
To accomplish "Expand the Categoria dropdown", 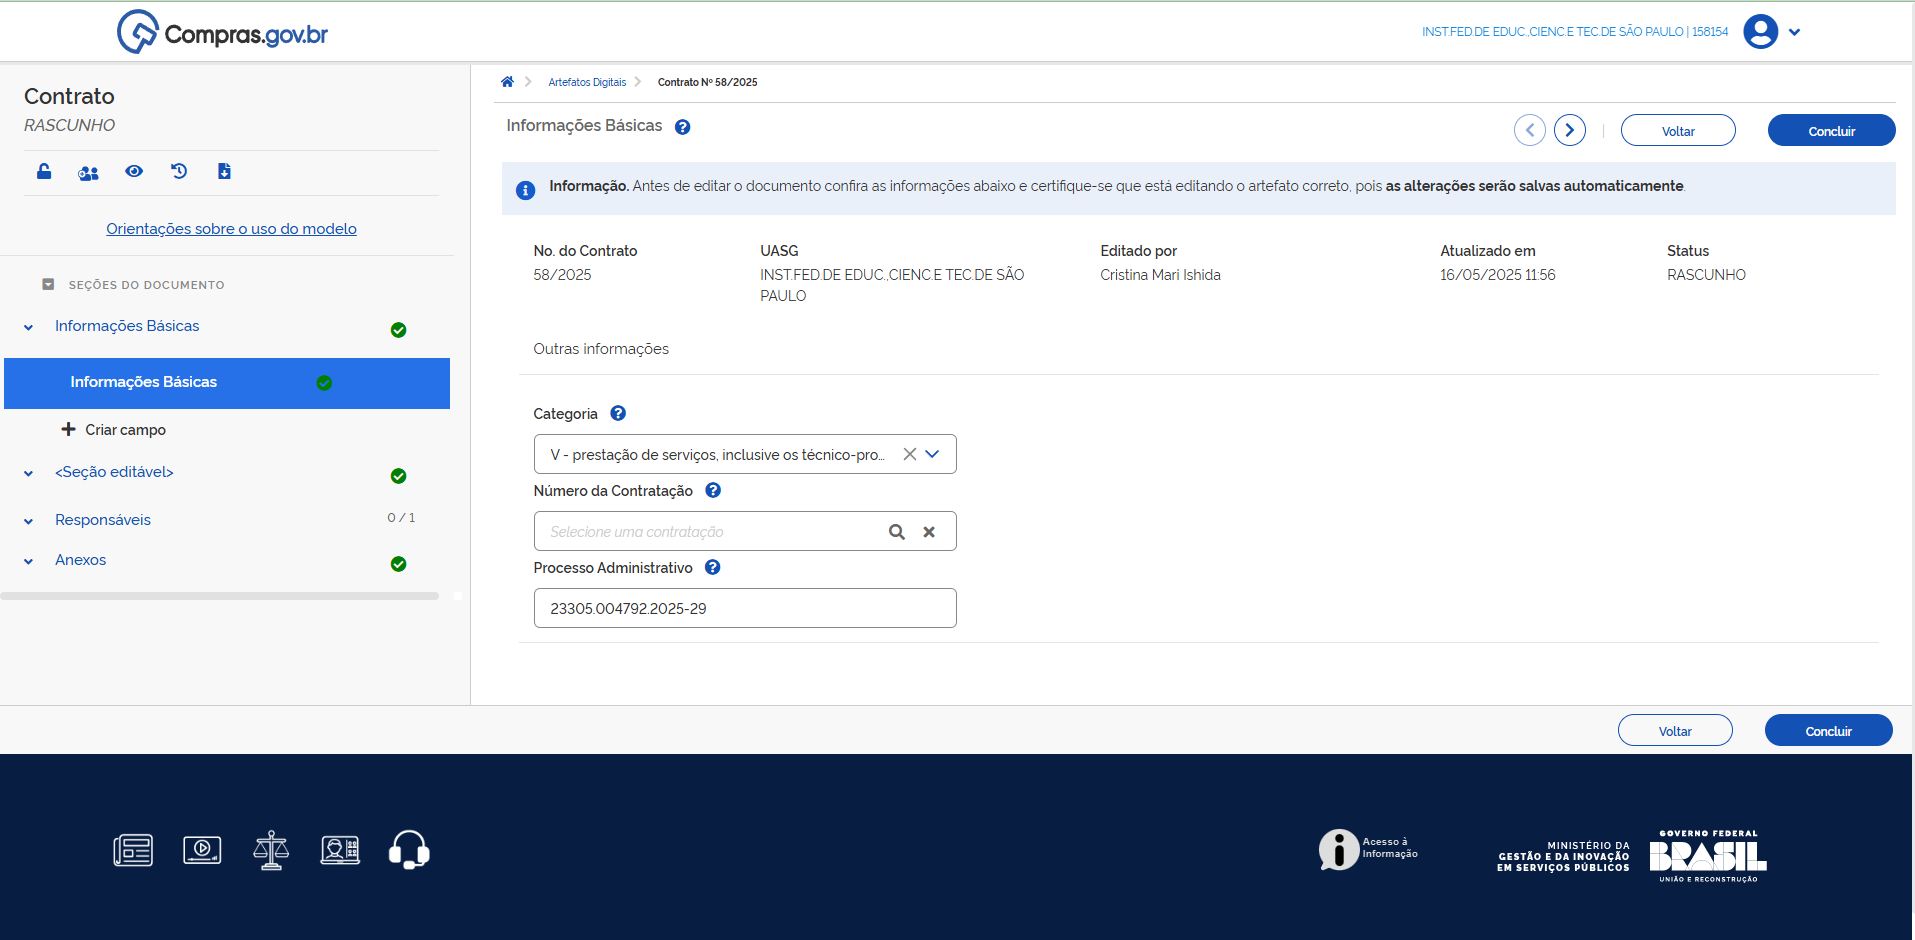I will pyautogui.click(x=933, y=454).
